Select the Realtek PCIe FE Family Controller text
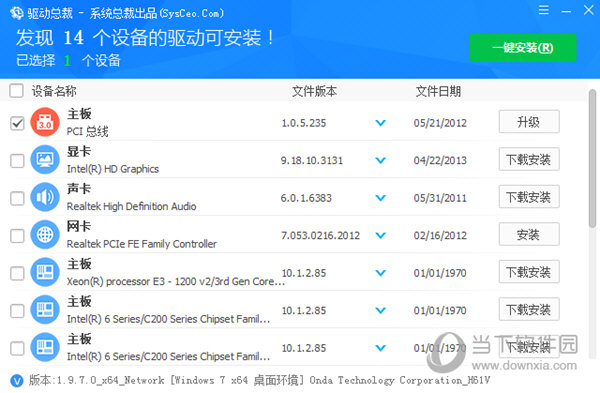This screenshot has width=600, height=393. click(x=142, y=244)
